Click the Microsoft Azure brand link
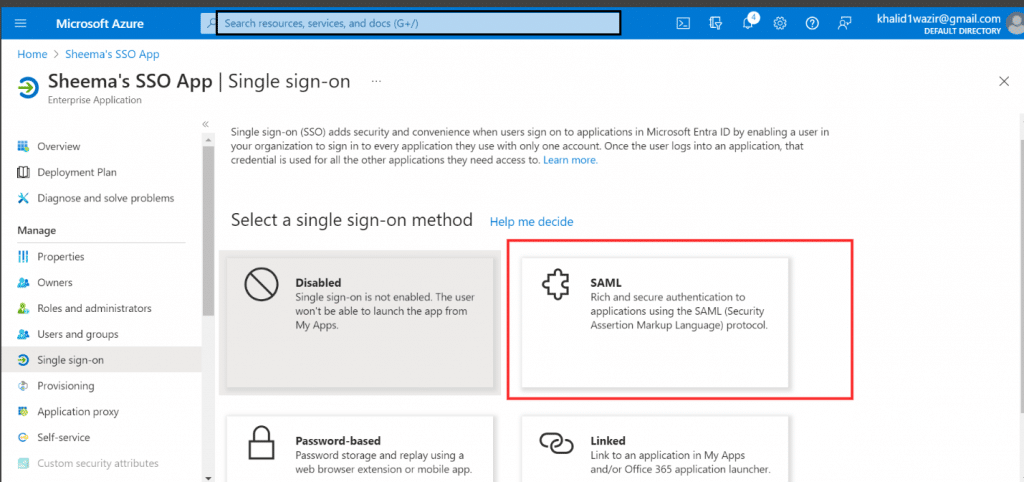 100,24
